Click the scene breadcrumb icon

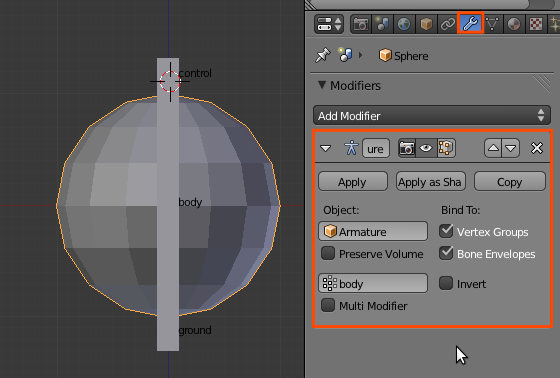345,55
